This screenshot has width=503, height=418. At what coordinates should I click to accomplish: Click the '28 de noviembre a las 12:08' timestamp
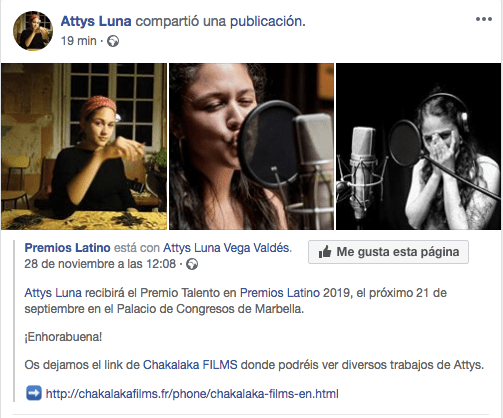[100, 264]
